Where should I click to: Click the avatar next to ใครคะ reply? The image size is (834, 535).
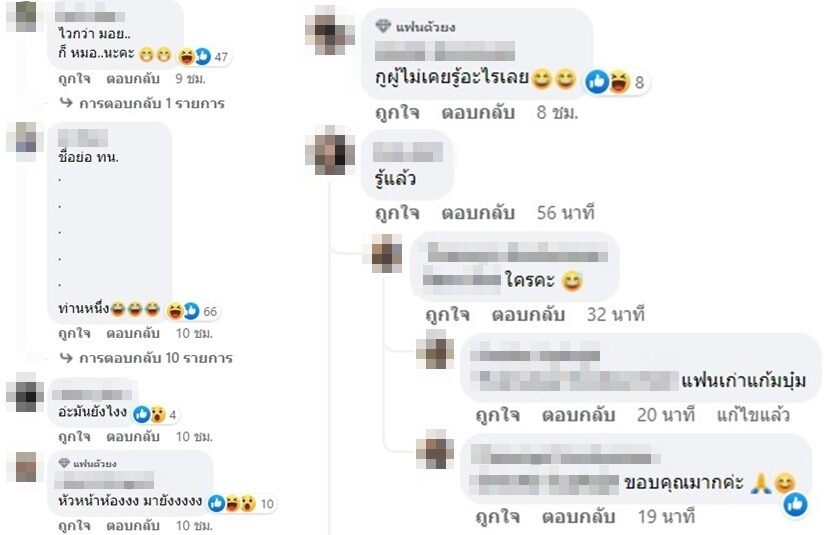[387, 254]
